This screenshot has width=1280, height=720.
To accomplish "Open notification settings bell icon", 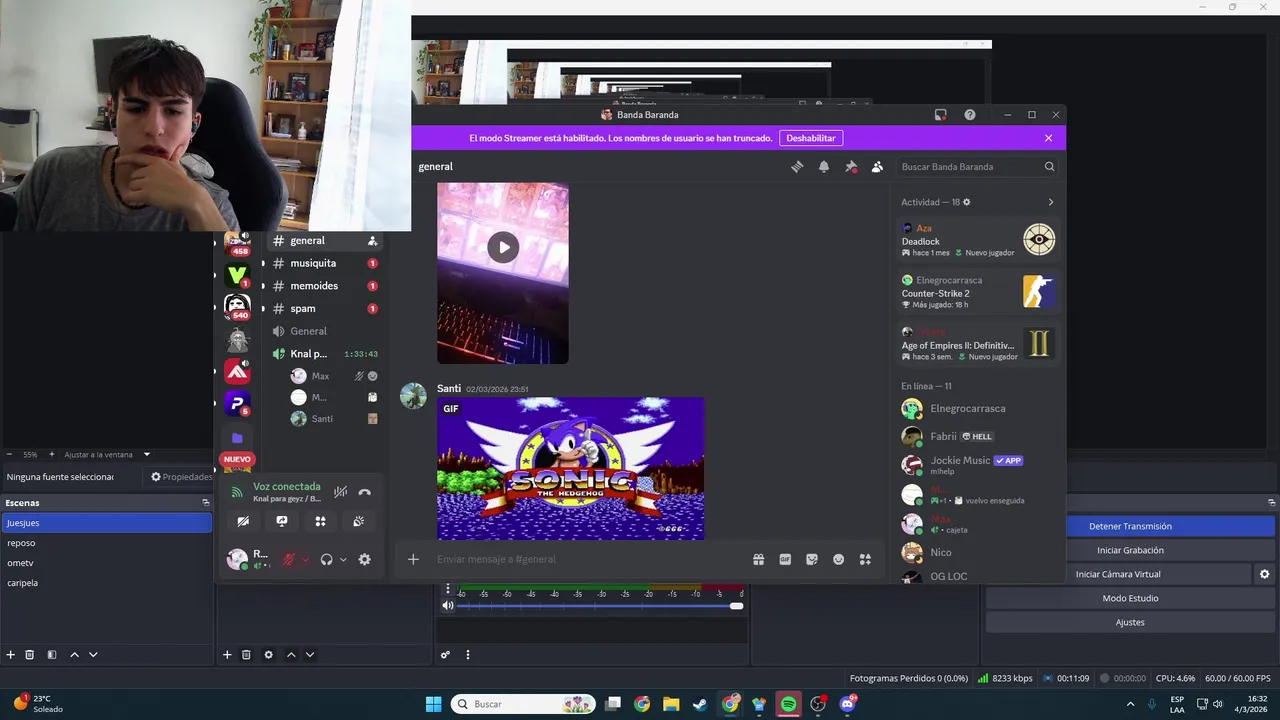I will click(824, 167).
